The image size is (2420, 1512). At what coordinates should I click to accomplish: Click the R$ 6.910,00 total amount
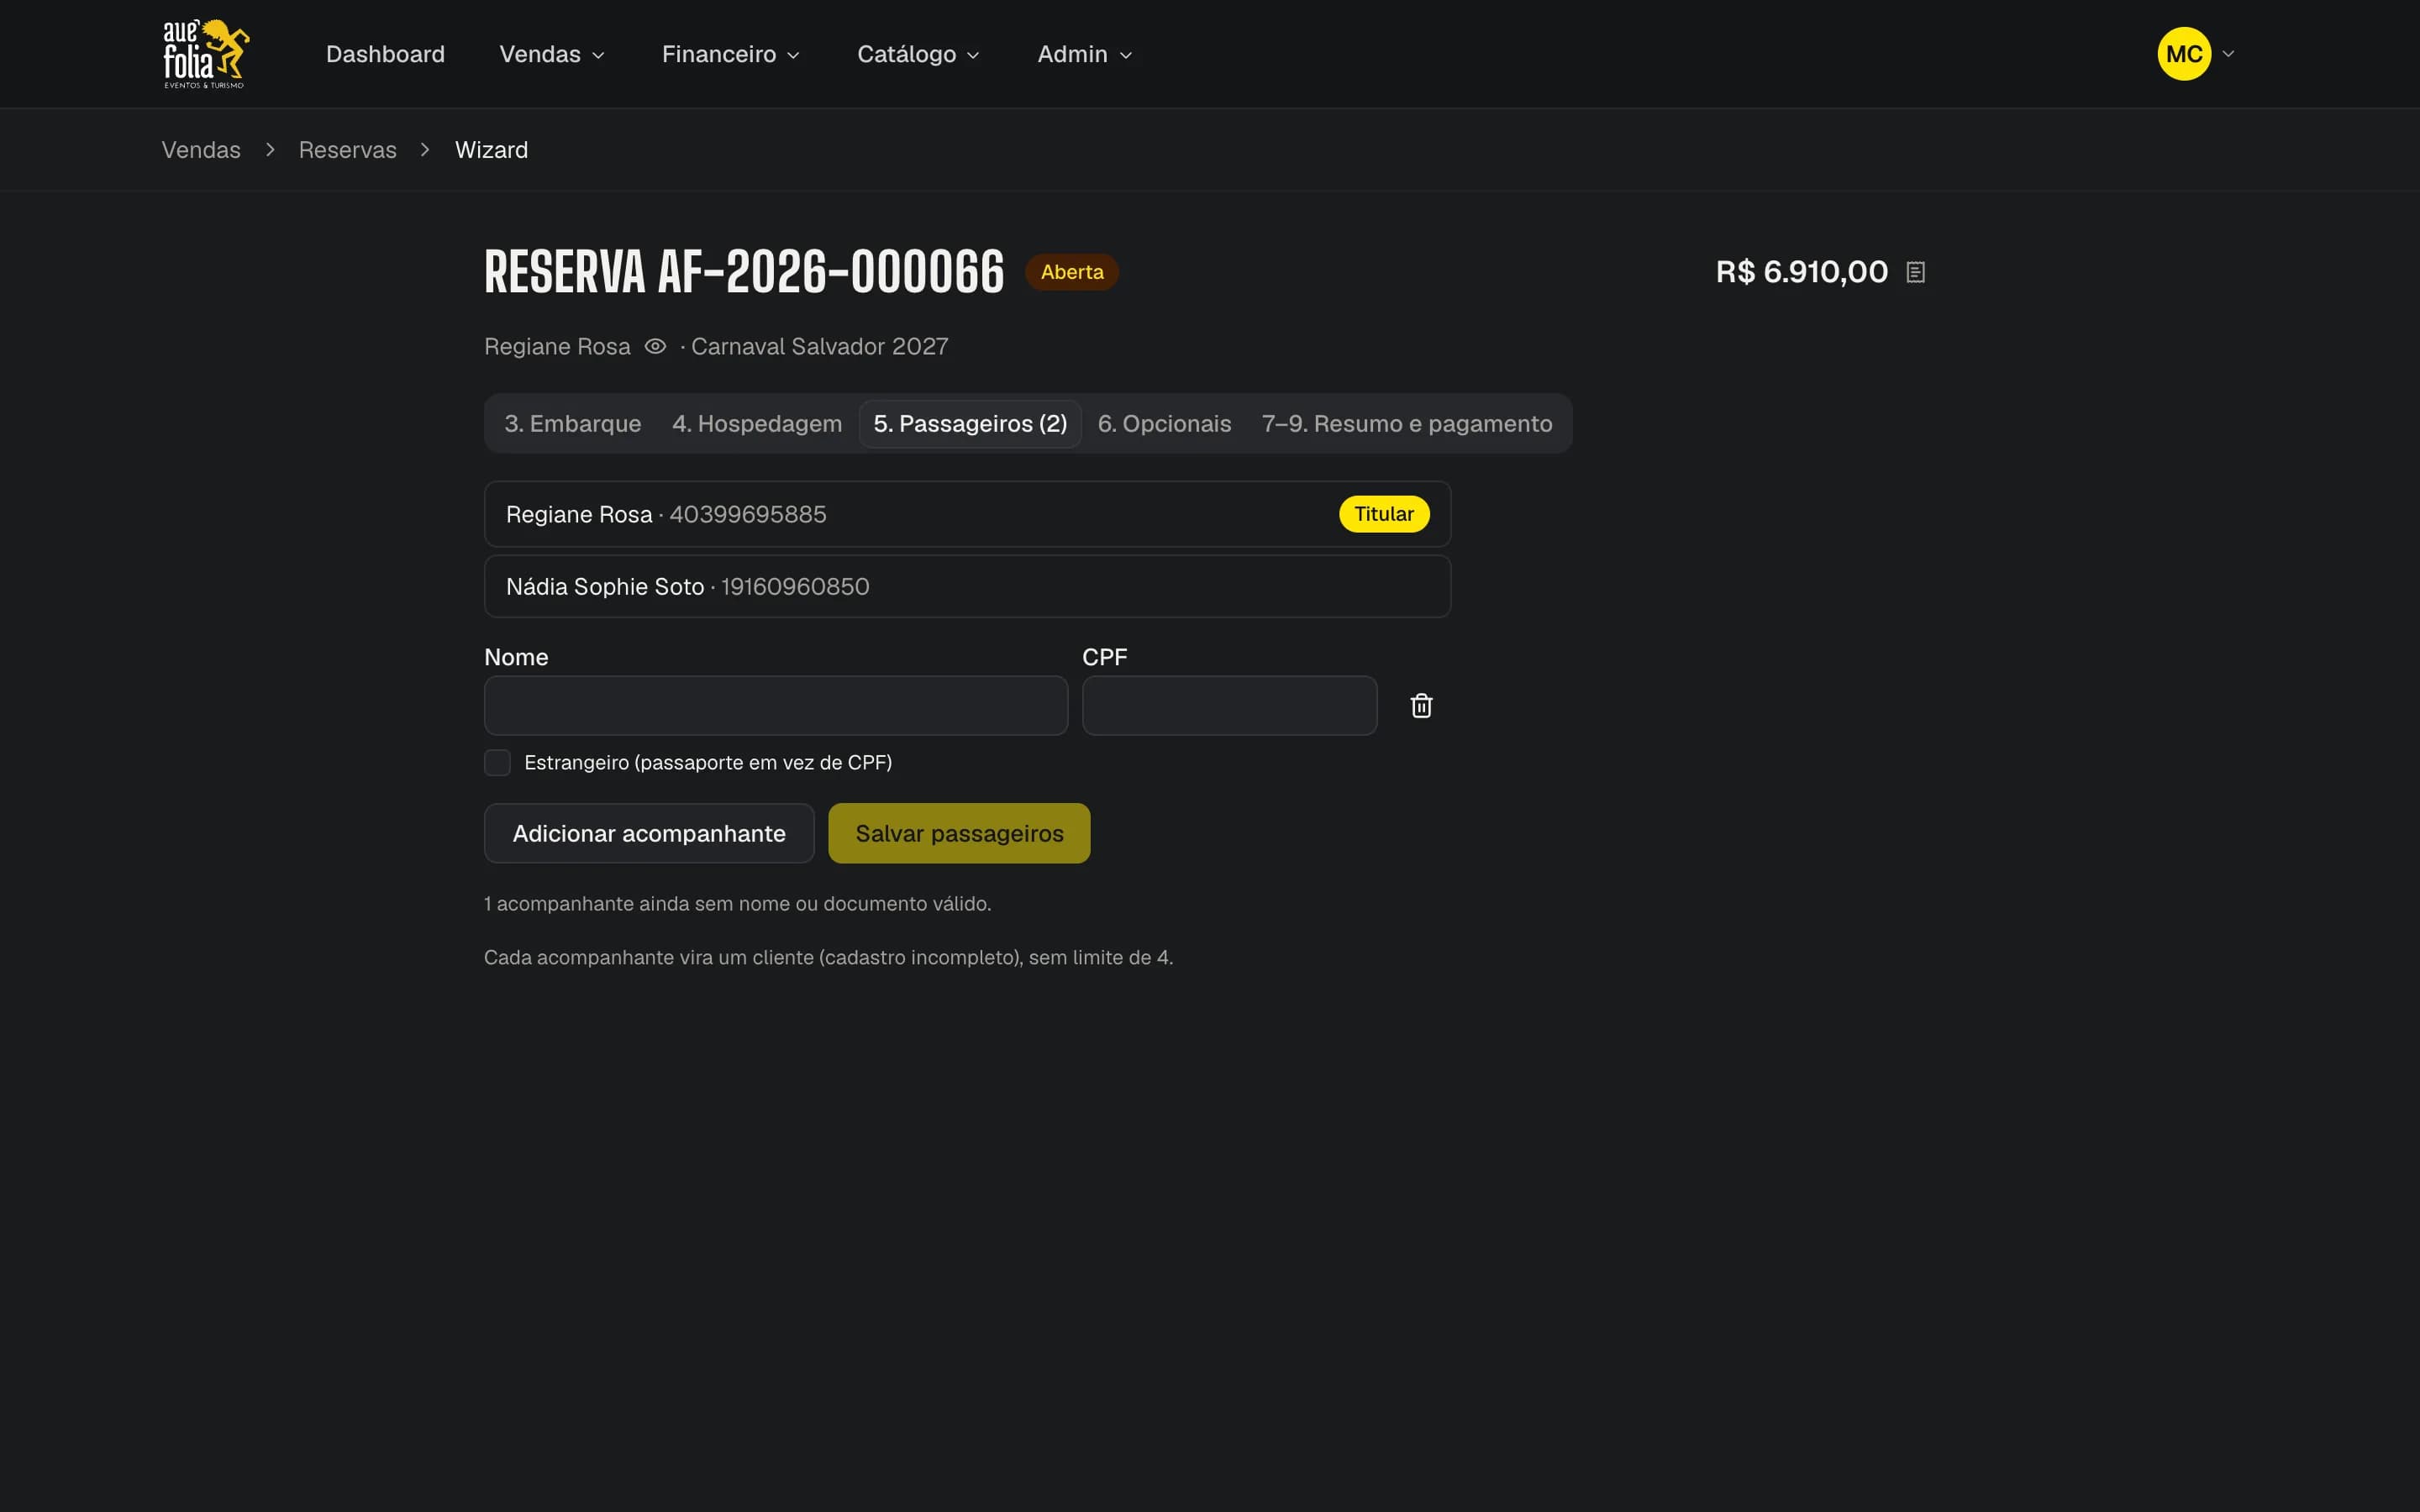(x=1802, y=272)
